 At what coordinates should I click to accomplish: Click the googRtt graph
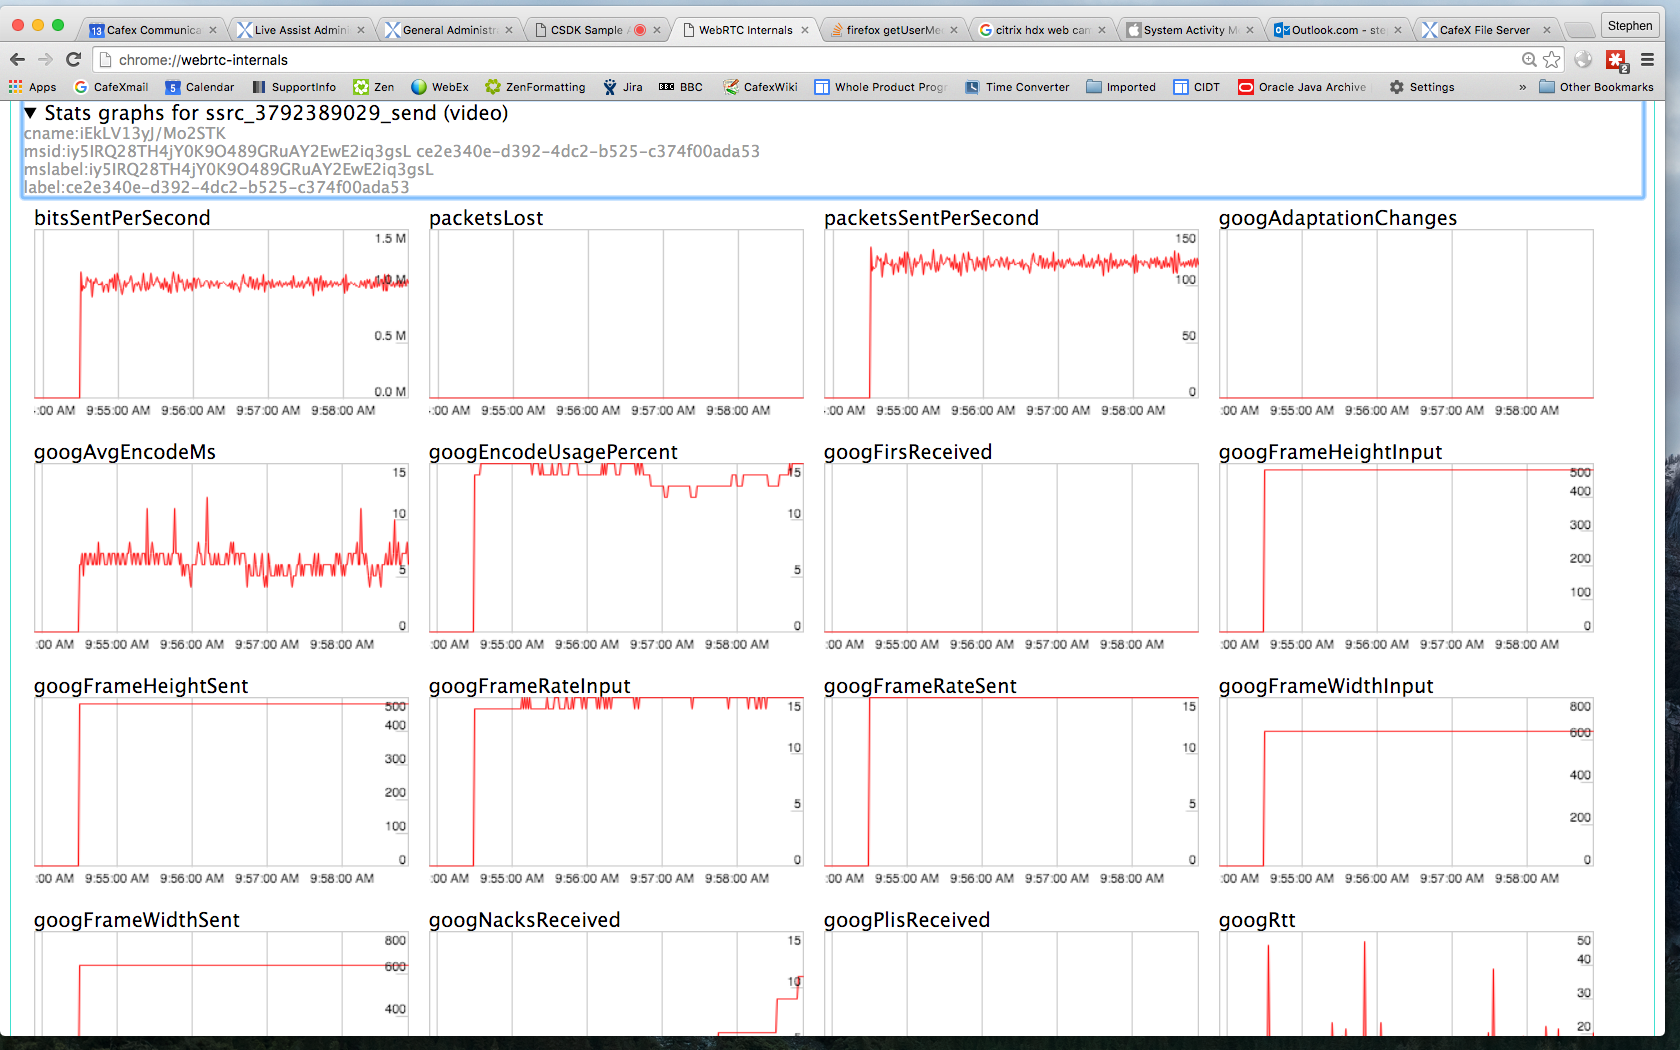pyautogui.click(x=1406, y=984)
